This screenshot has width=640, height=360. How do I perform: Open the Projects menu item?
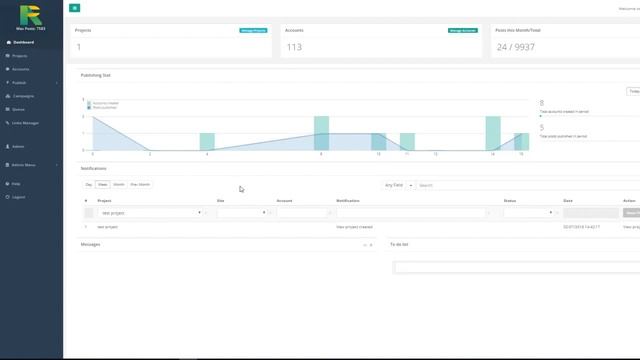point(20,56)
